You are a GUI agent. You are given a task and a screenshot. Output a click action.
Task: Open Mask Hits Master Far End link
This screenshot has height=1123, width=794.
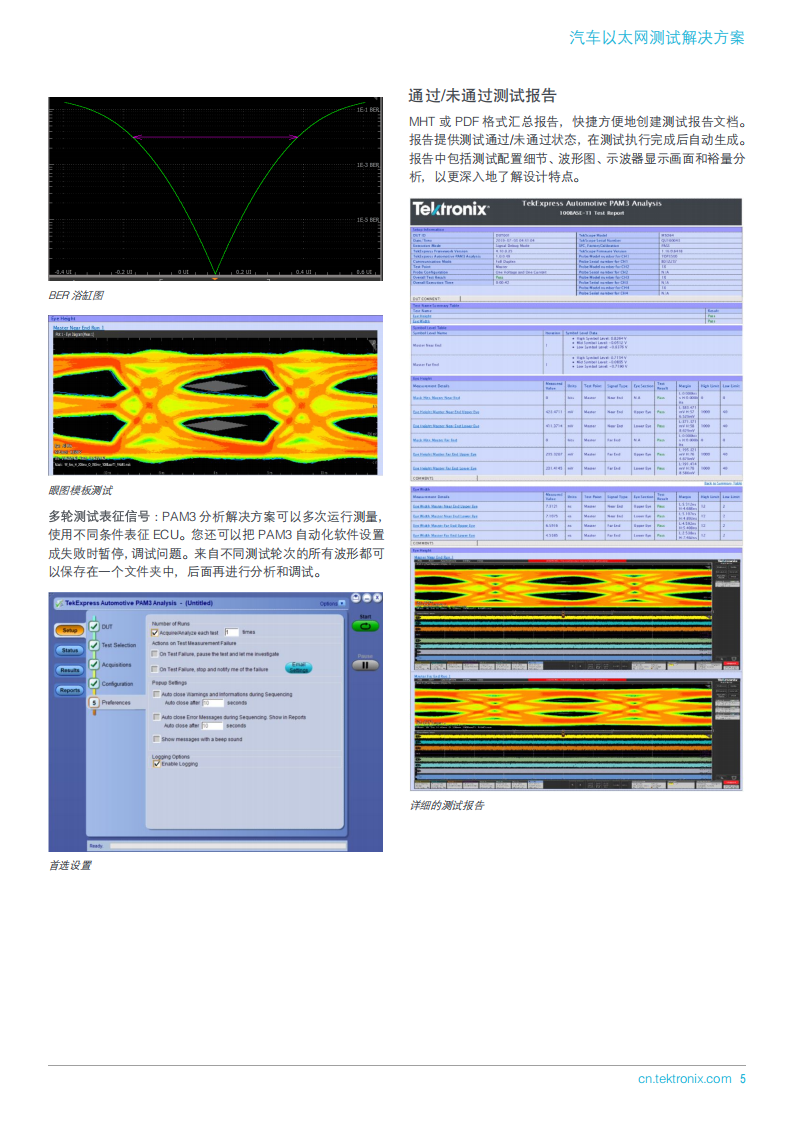(x=435, y=440)
